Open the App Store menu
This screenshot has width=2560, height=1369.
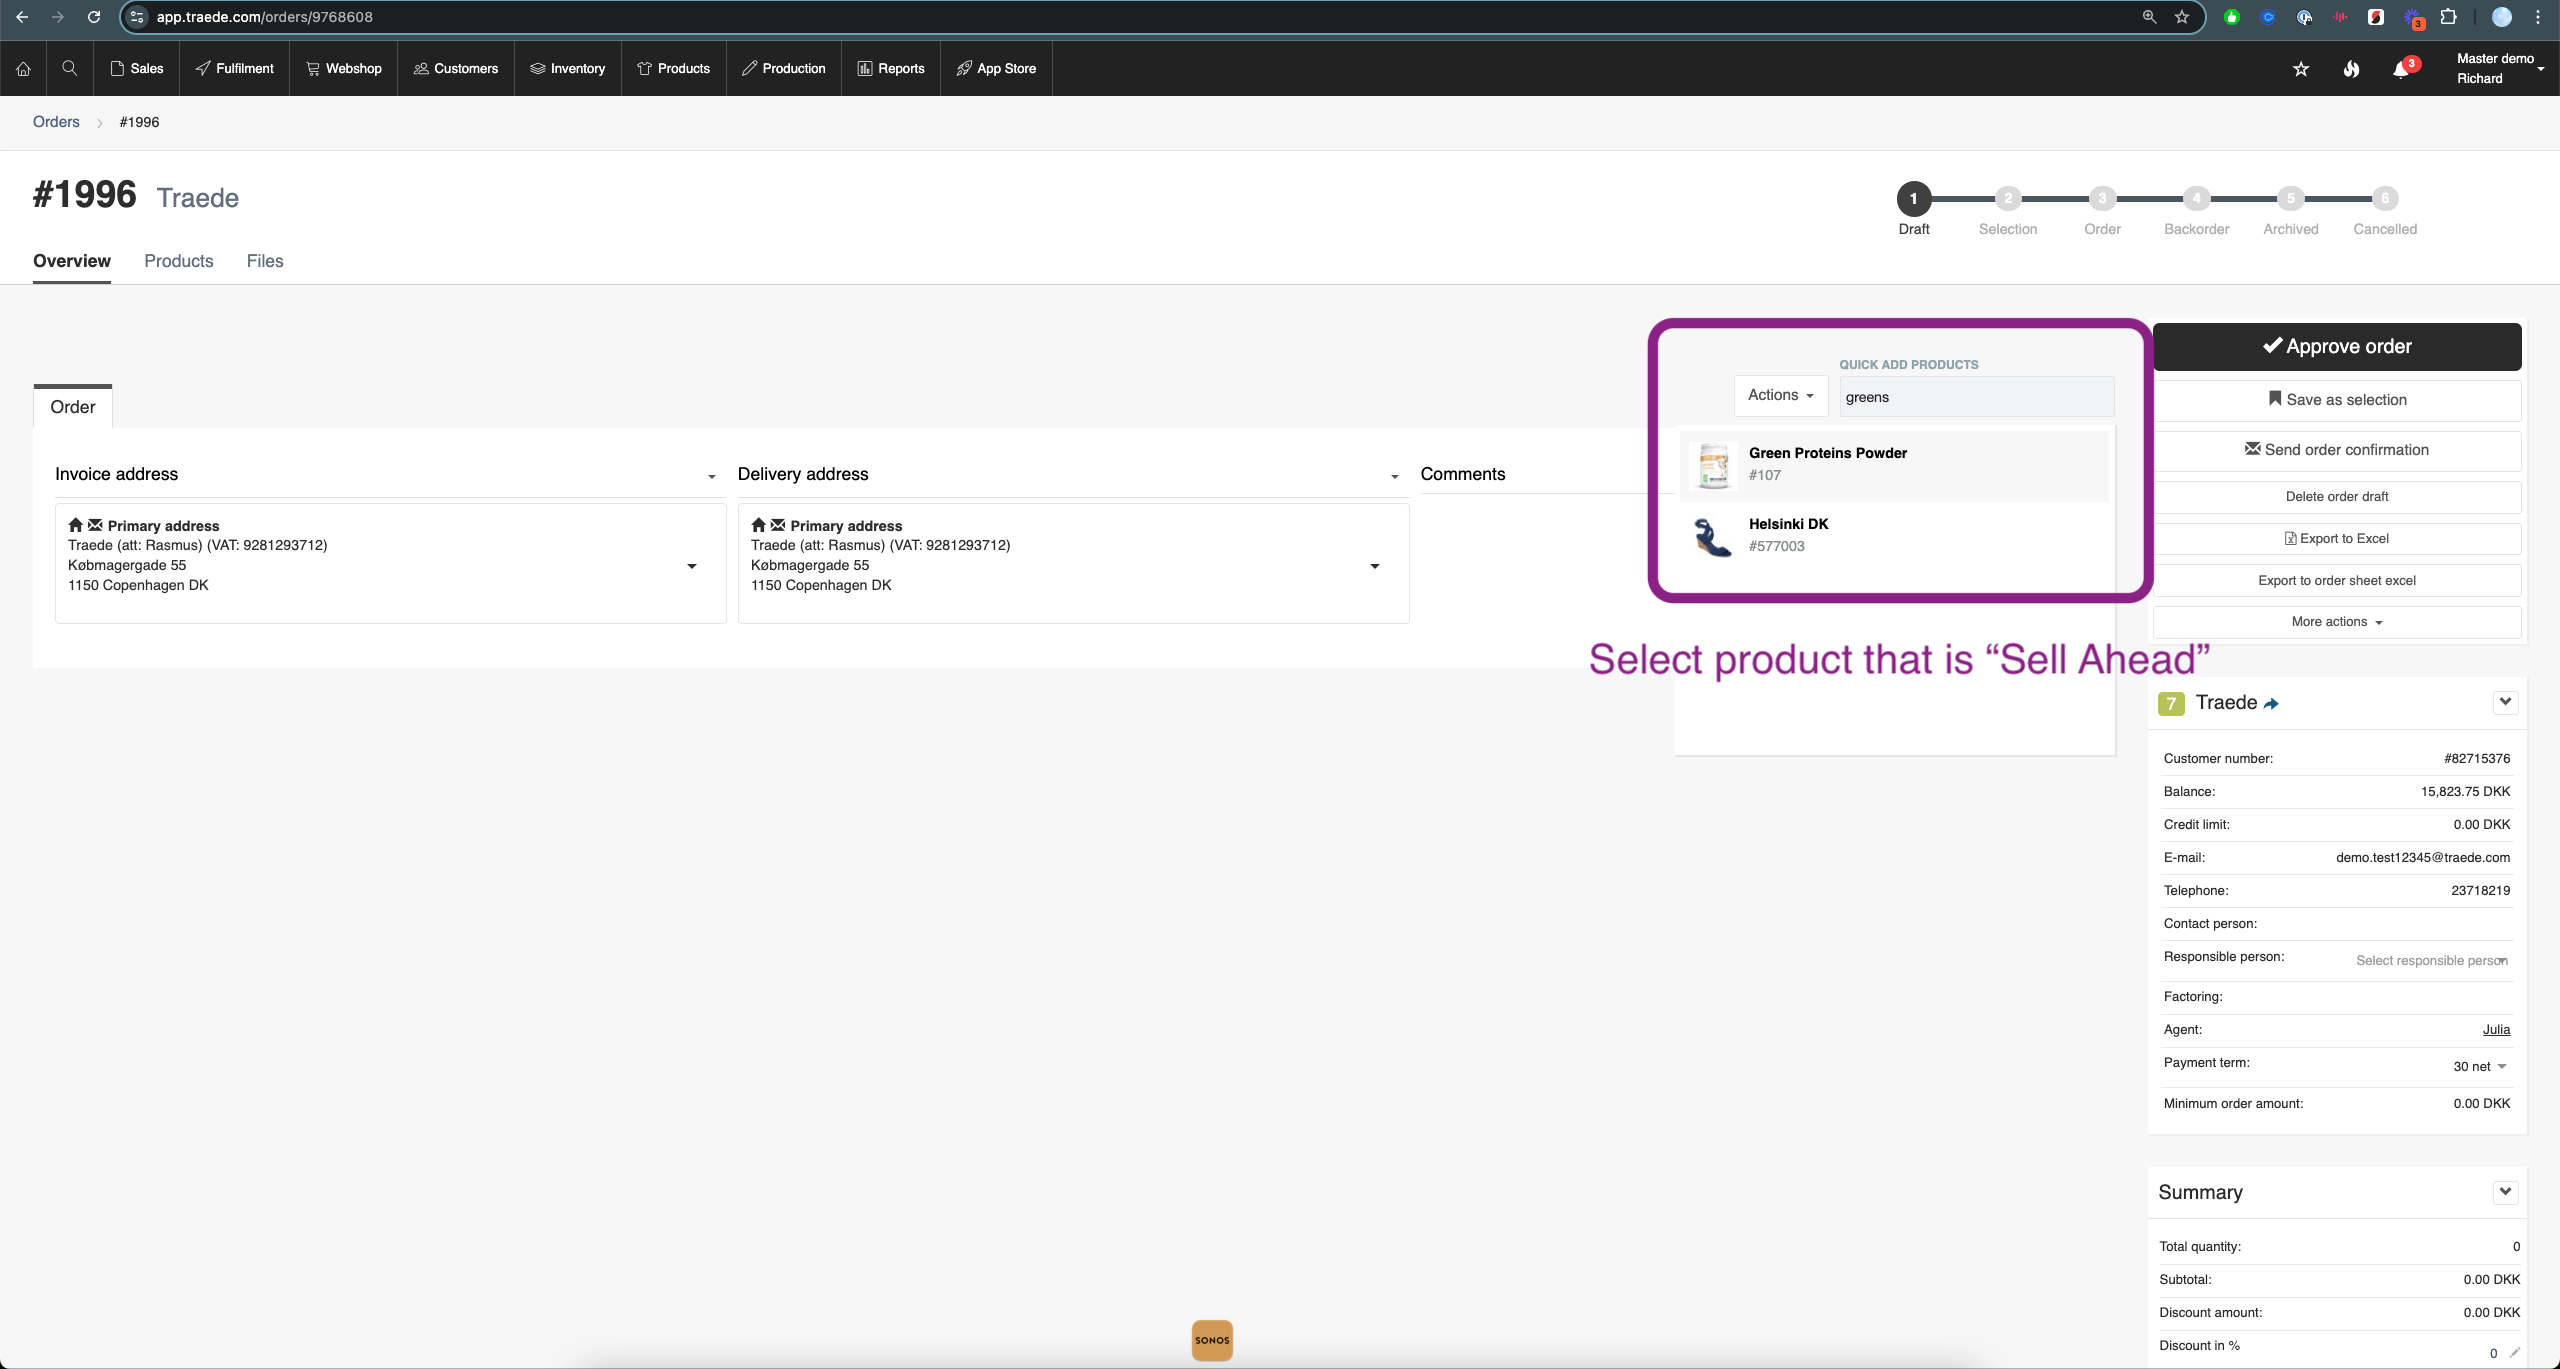(997, 69)
